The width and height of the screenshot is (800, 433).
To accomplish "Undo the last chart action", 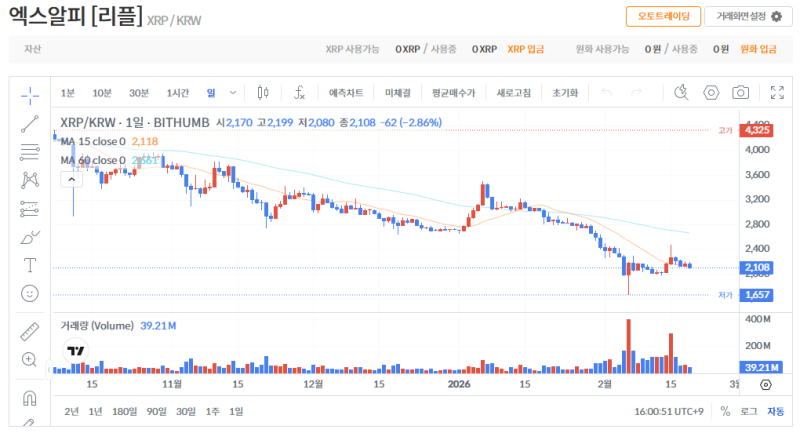I will click(607, 92).
